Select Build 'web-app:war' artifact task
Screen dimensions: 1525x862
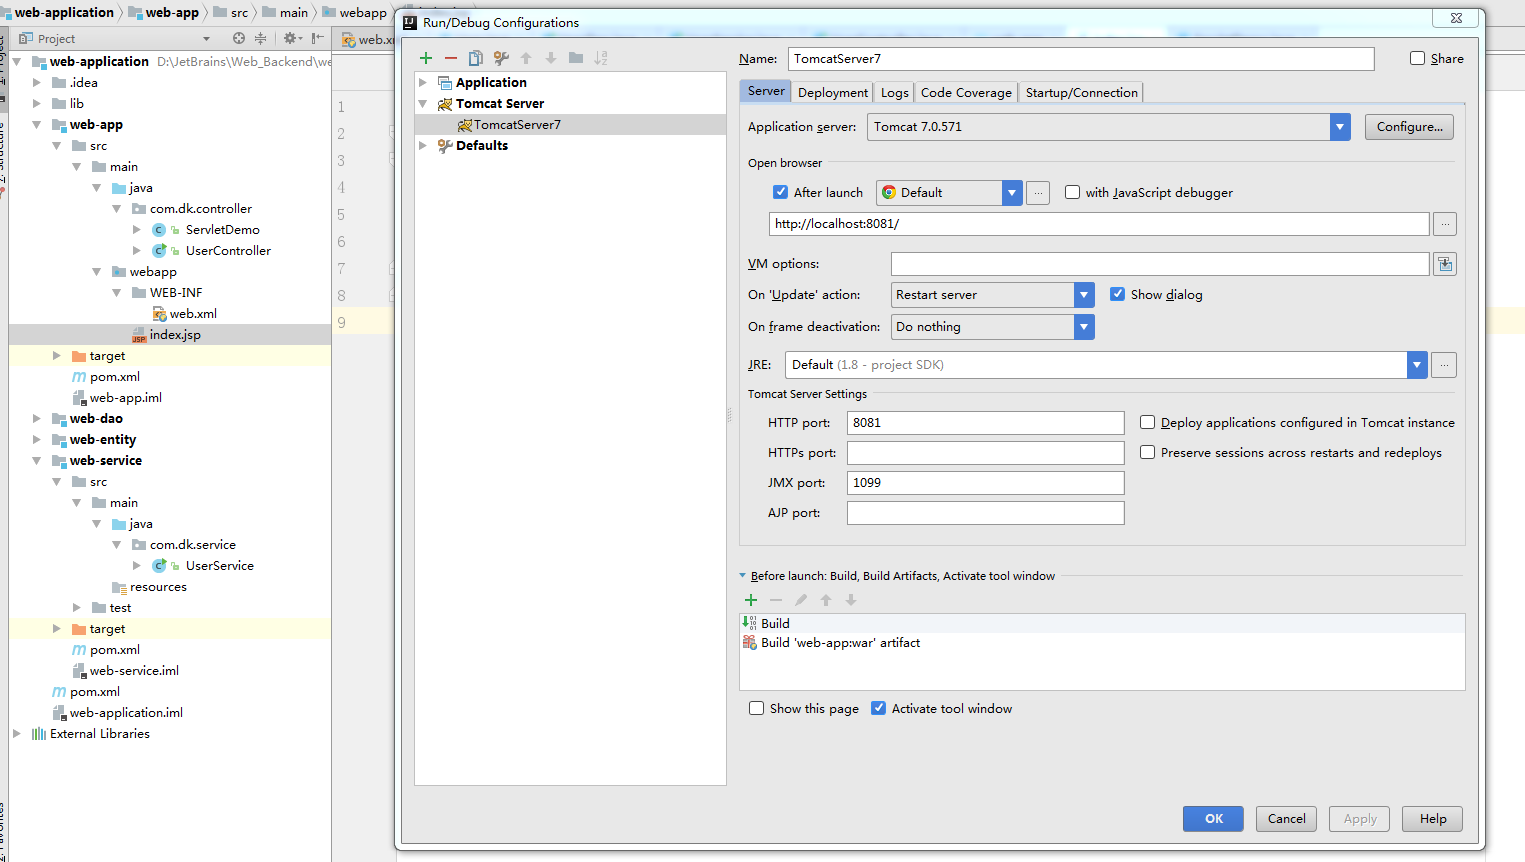(x=1102, y=643)
